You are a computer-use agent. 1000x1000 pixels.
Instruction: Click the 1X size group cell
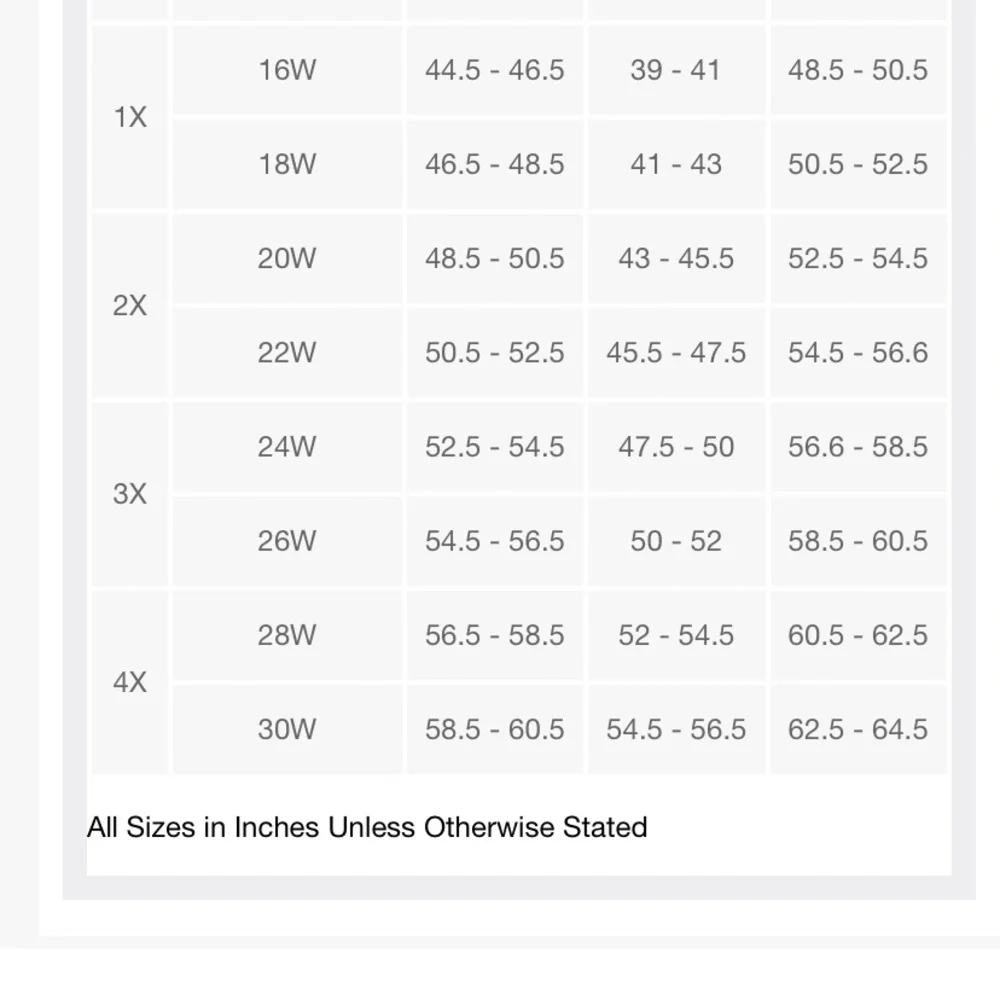[x=130, y=117]
